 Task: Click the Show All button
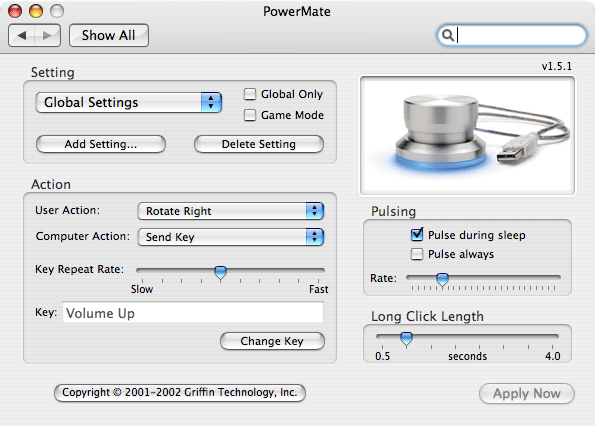click(x=109, y=36)
